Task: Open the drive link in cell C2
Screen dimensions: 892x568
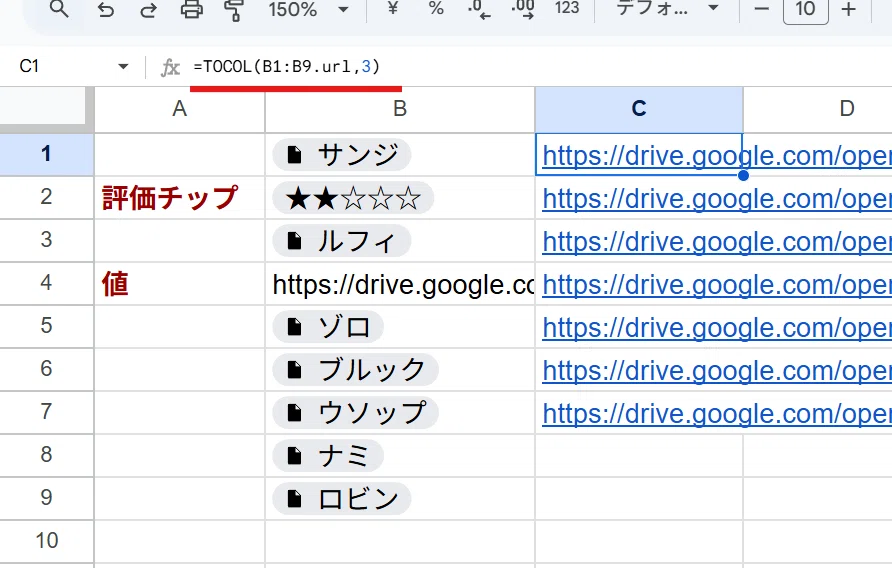Action: (x=717, y=199)
